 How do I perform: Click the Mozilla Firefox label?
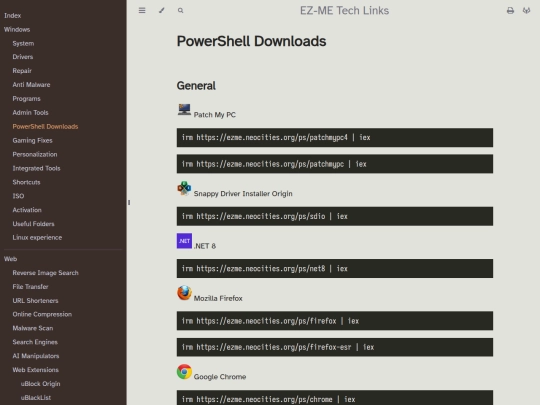(x=218, y=298)
